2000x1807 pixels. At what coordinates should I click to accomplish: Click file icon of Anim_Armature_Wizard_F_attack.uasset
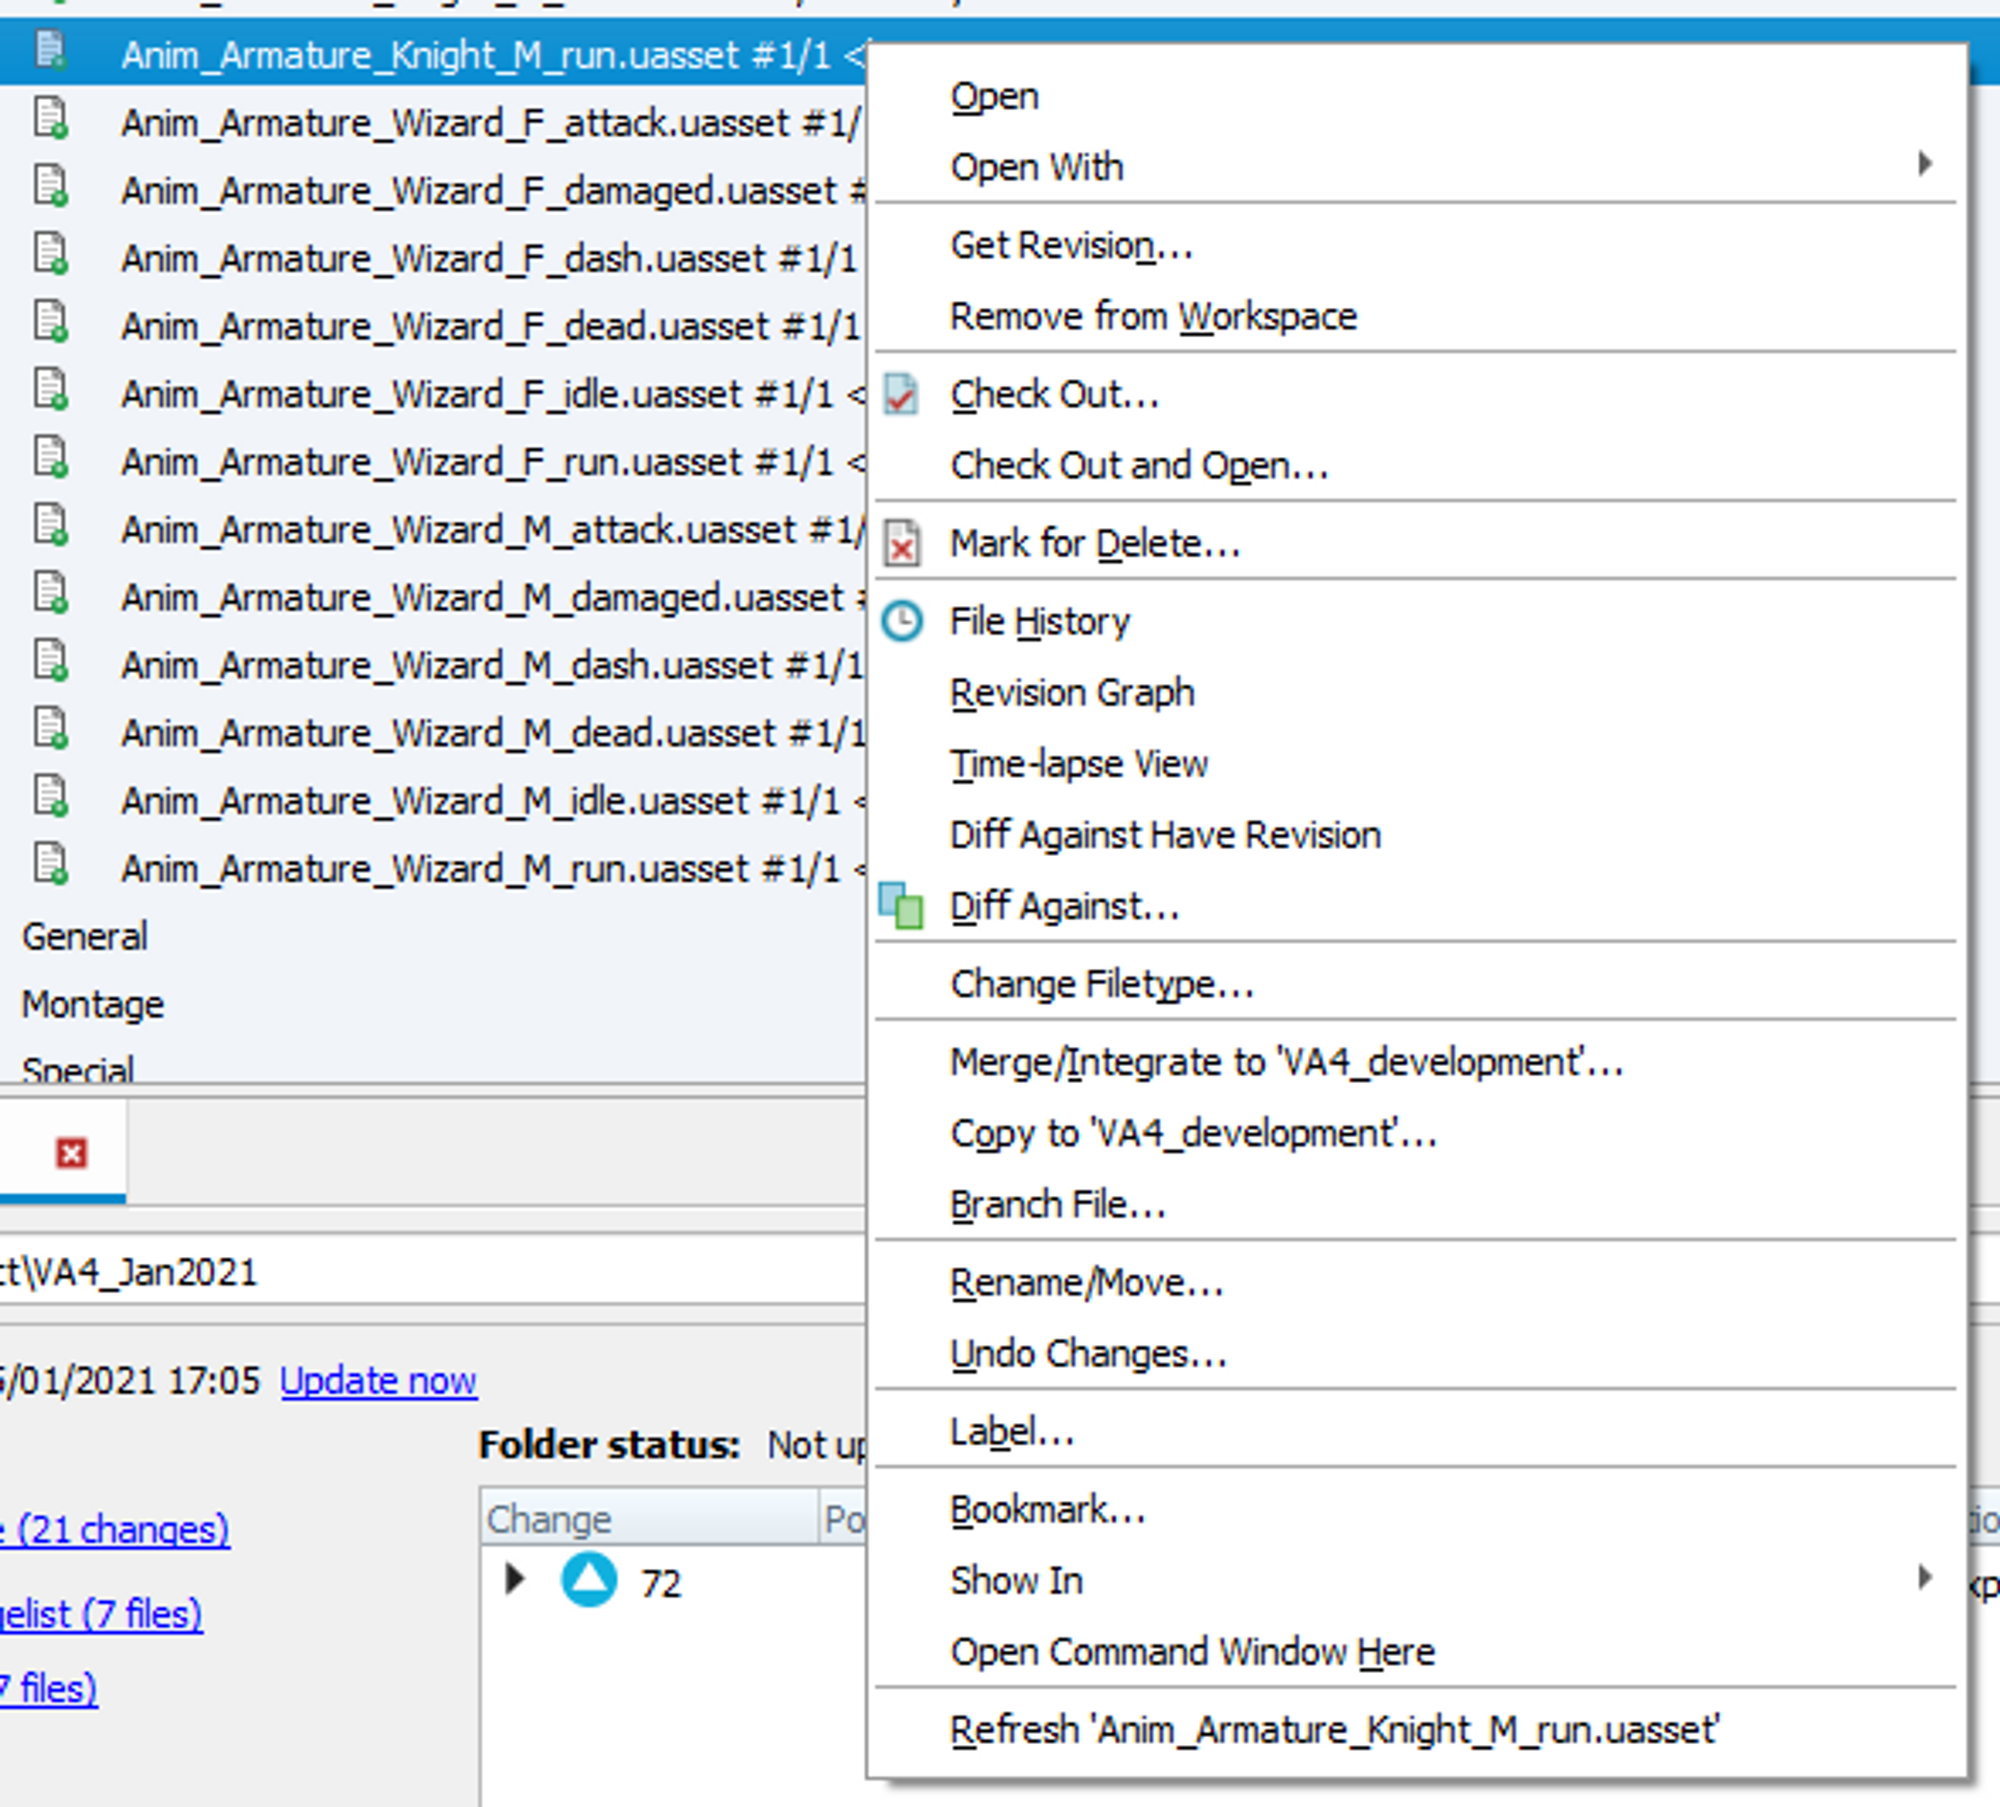pyautogui.click(x=51, y=119)
